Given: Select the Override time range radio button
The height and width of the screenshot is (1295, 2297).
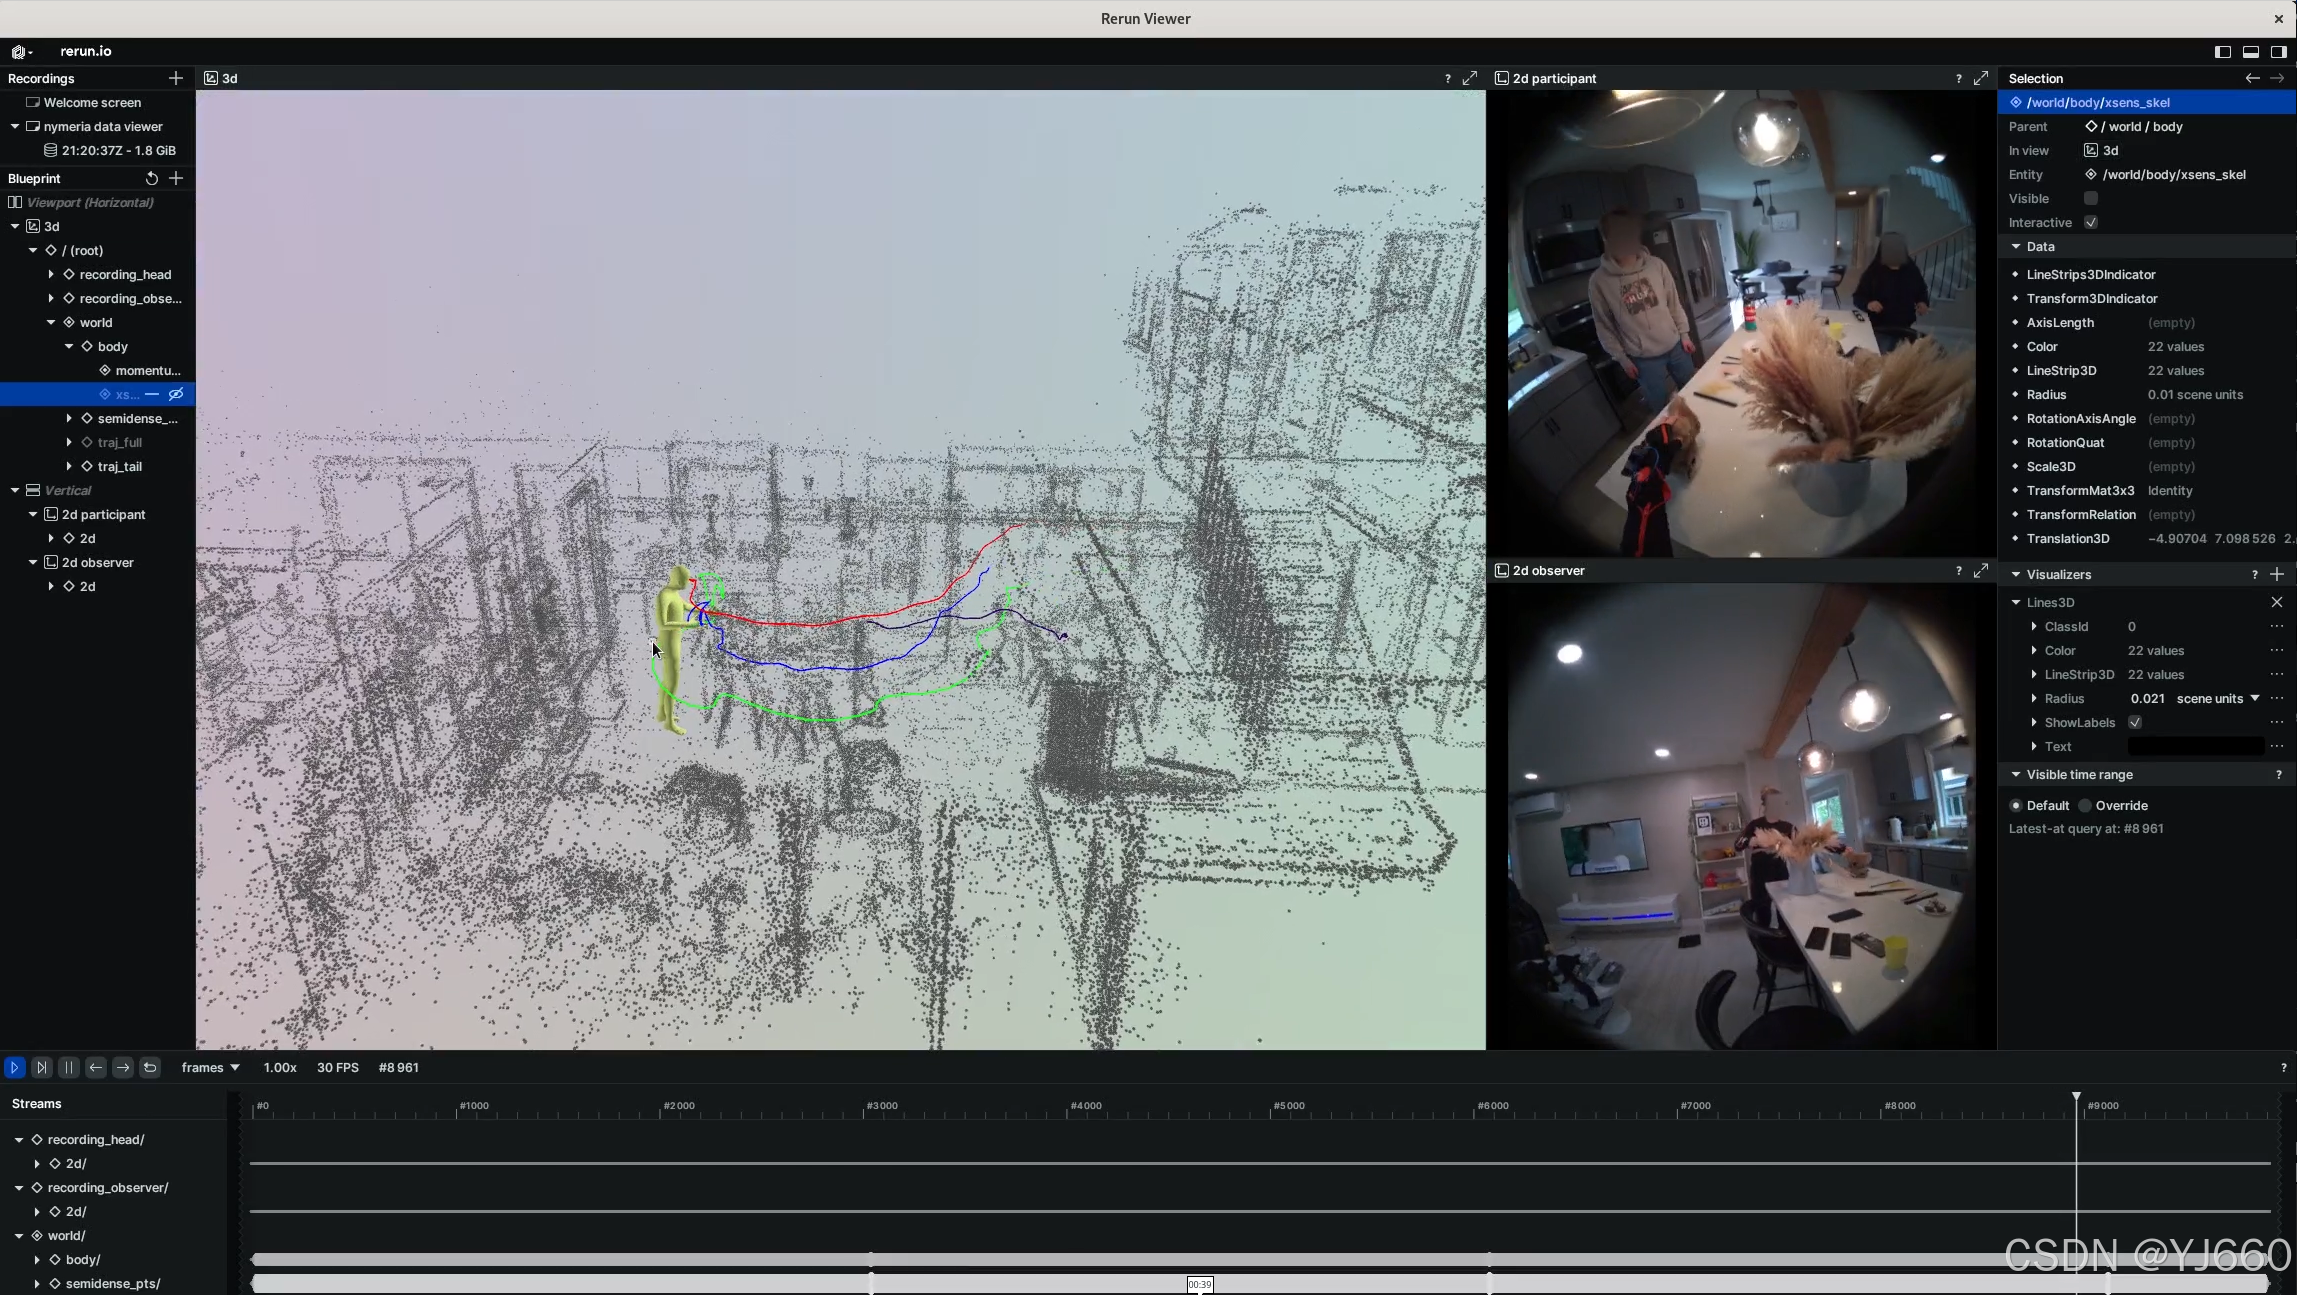Looking at the screenshot, I should tap(2085, 806).
